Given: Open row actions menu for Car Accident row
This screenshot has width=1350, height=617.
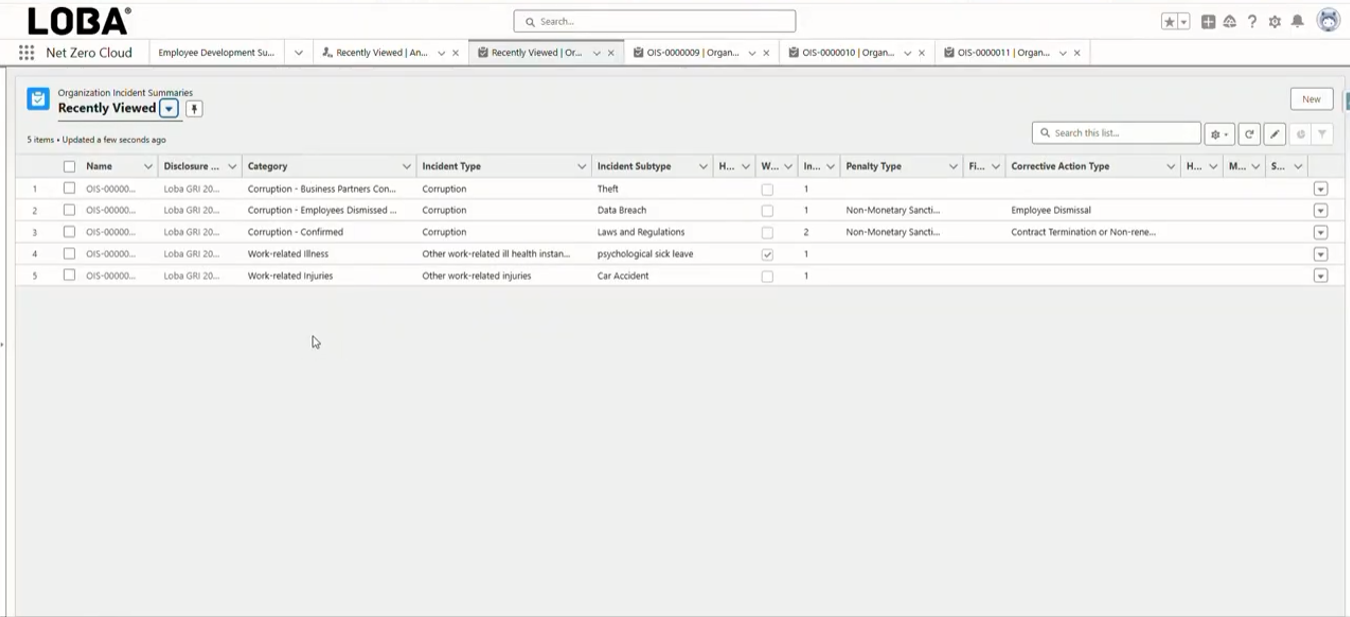Looking at the screenshot, I should click(1320, 276).
